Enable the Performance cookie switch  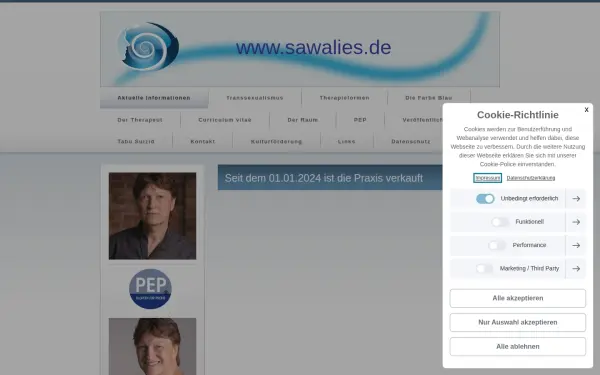pyautogui.click(x=497, y=245)
